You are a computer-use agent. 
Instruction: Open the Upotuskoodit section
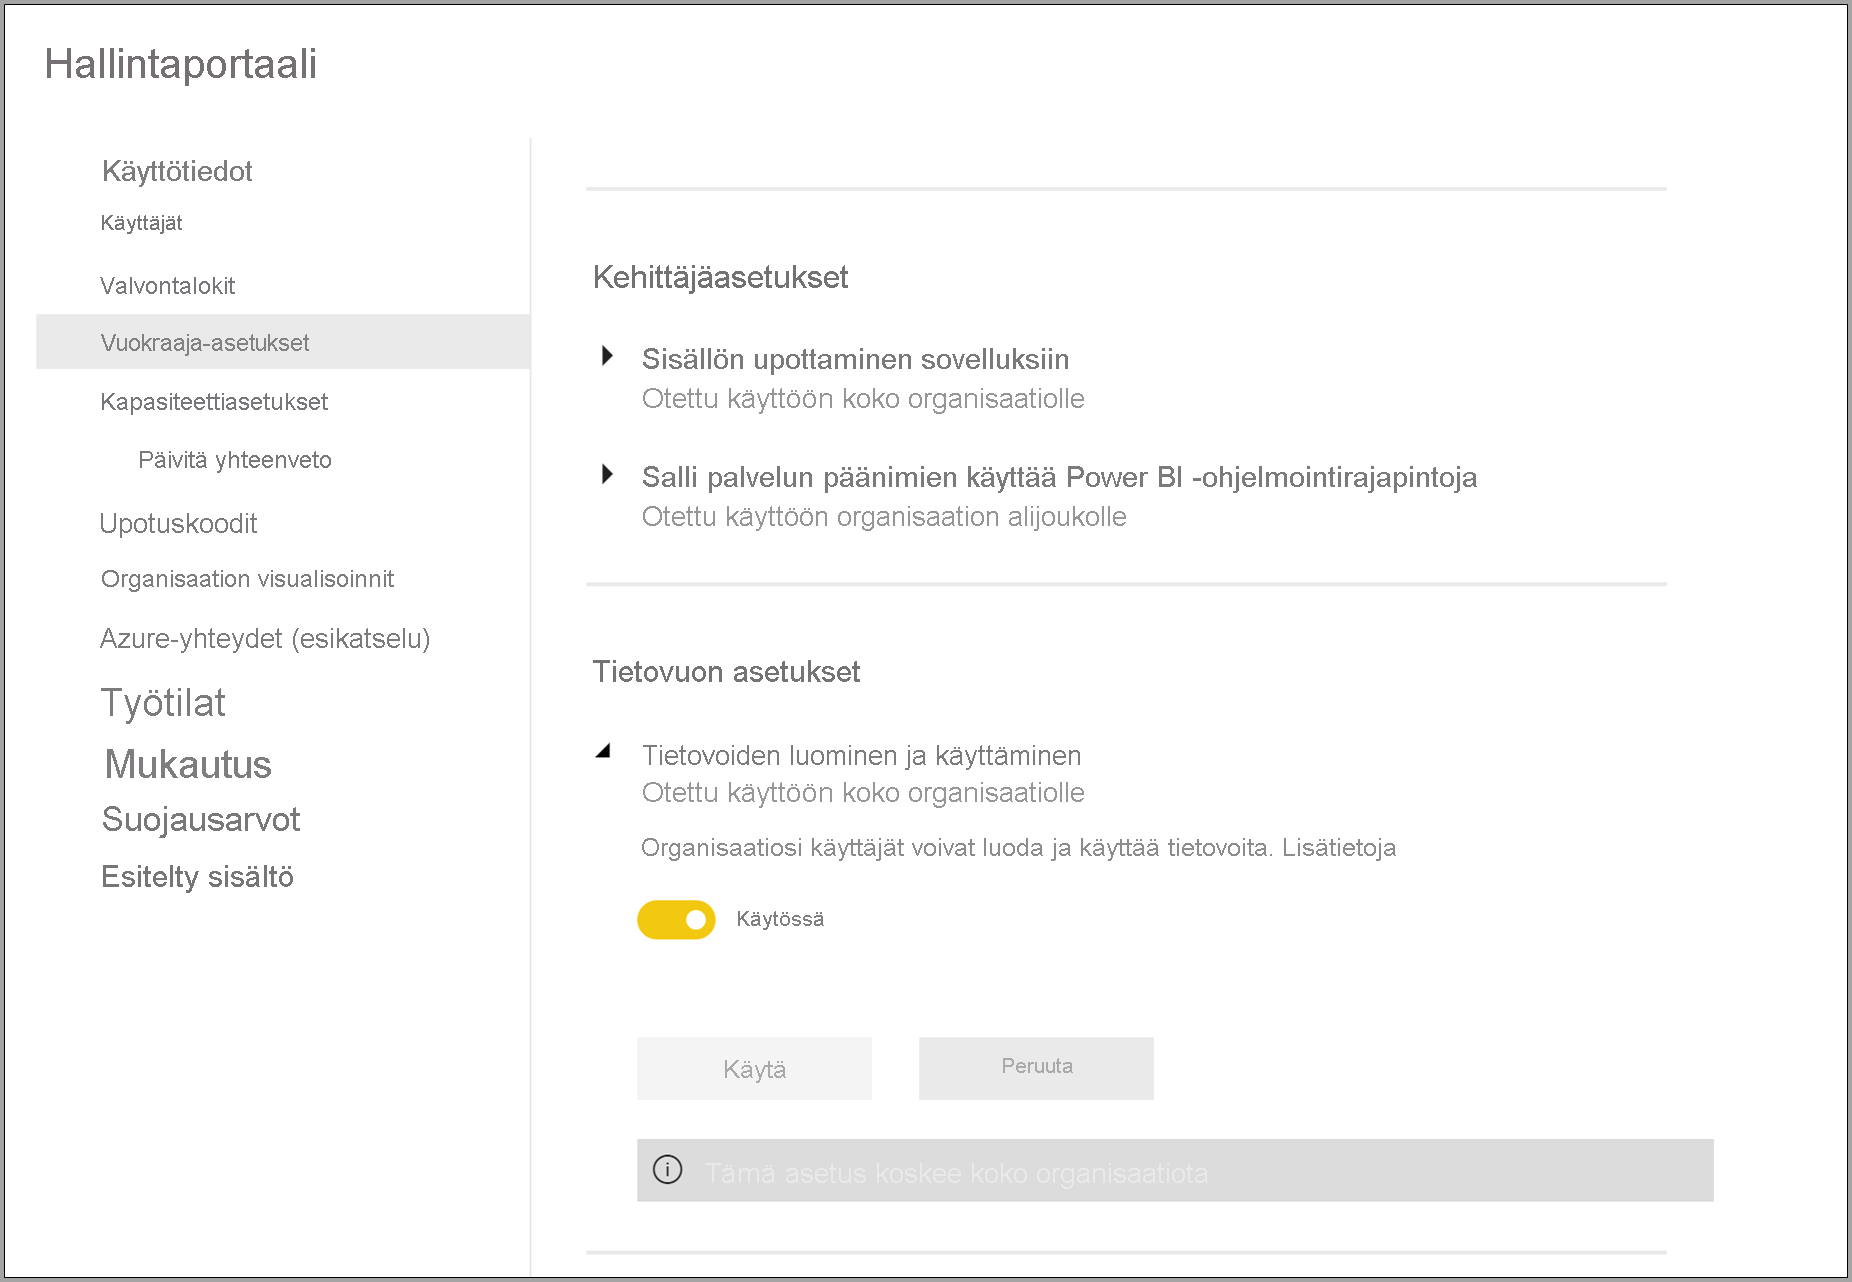click(x=178, y=523)
